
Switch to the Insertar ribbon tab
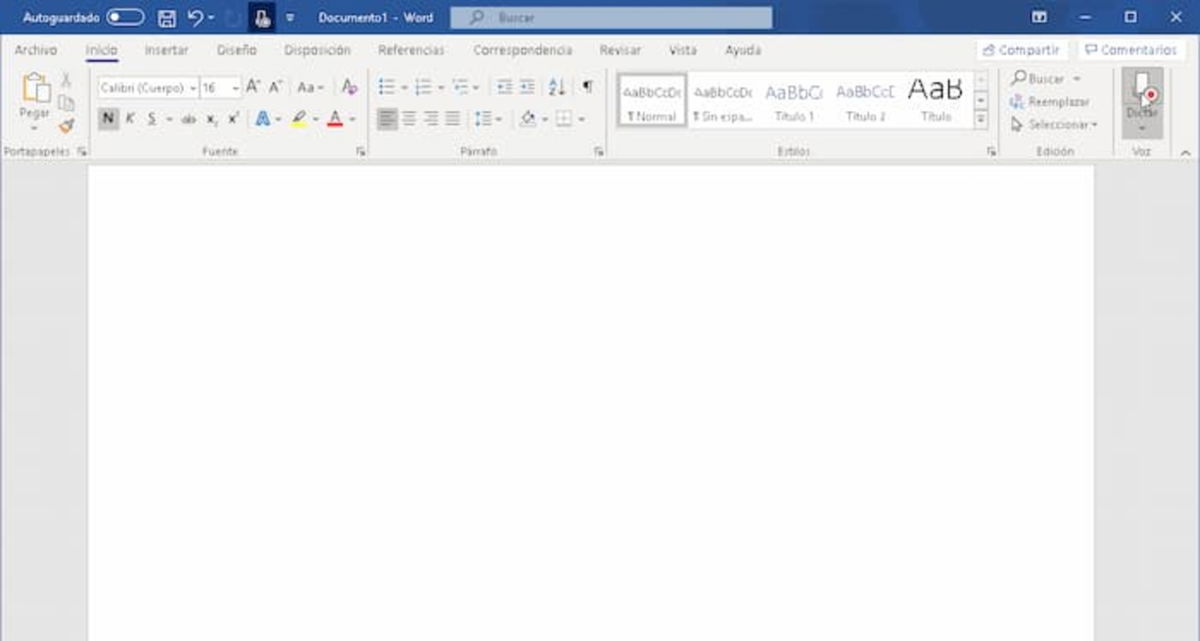click(x=166, y=49)
